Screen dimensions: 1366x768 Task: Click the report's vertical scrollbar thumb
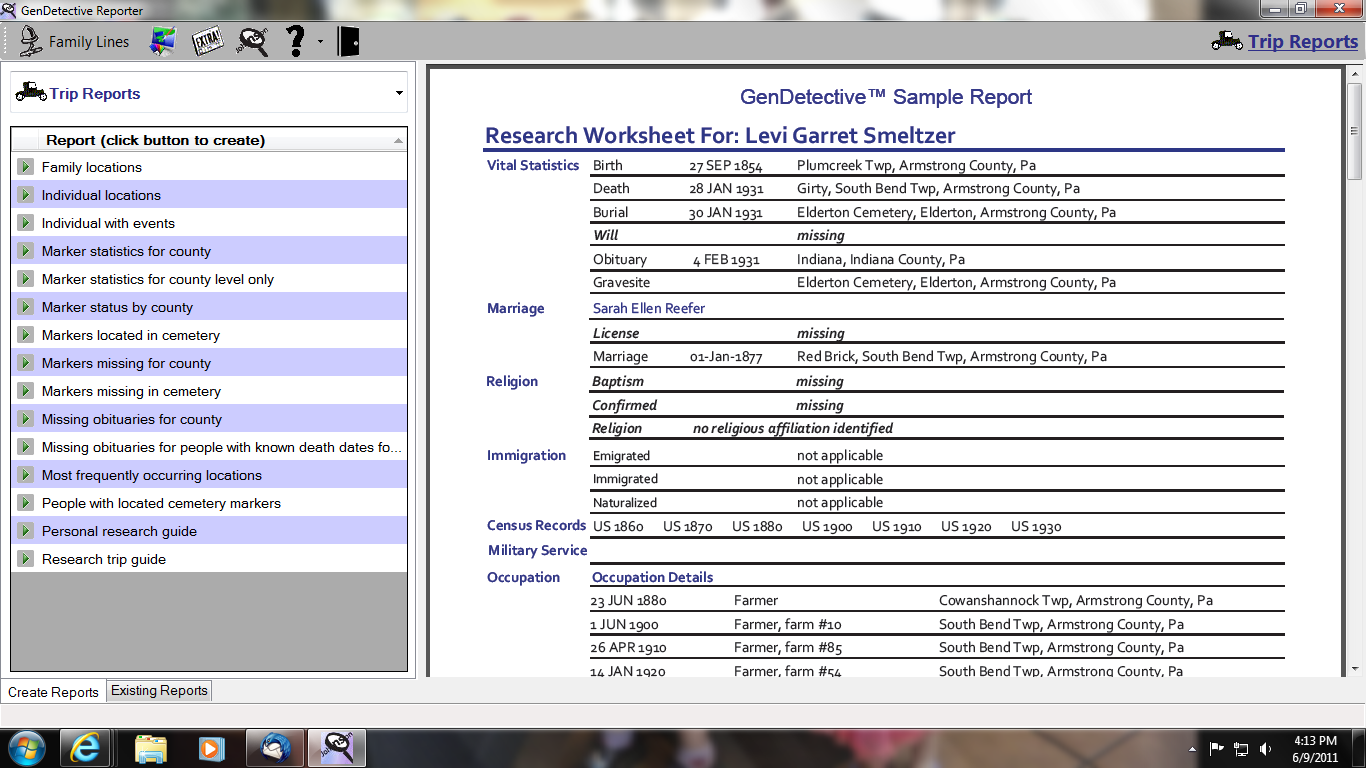tap(1355, 133)
